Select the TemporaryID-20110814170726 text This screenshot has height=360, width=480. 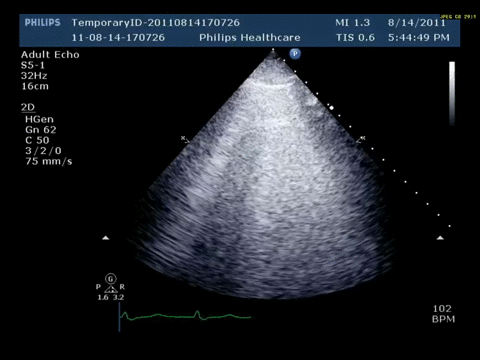coord(156,23)
